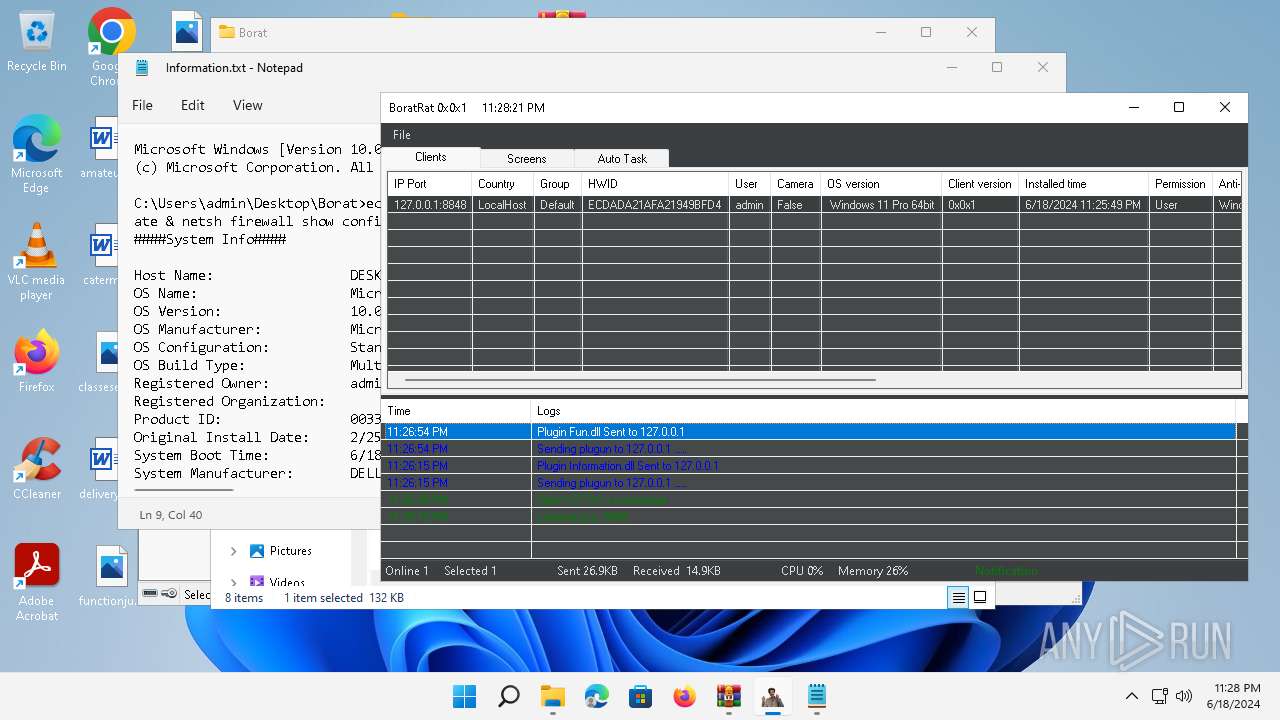Click the Time column header in logs
1280x720 pixels.
coord(456,411)
